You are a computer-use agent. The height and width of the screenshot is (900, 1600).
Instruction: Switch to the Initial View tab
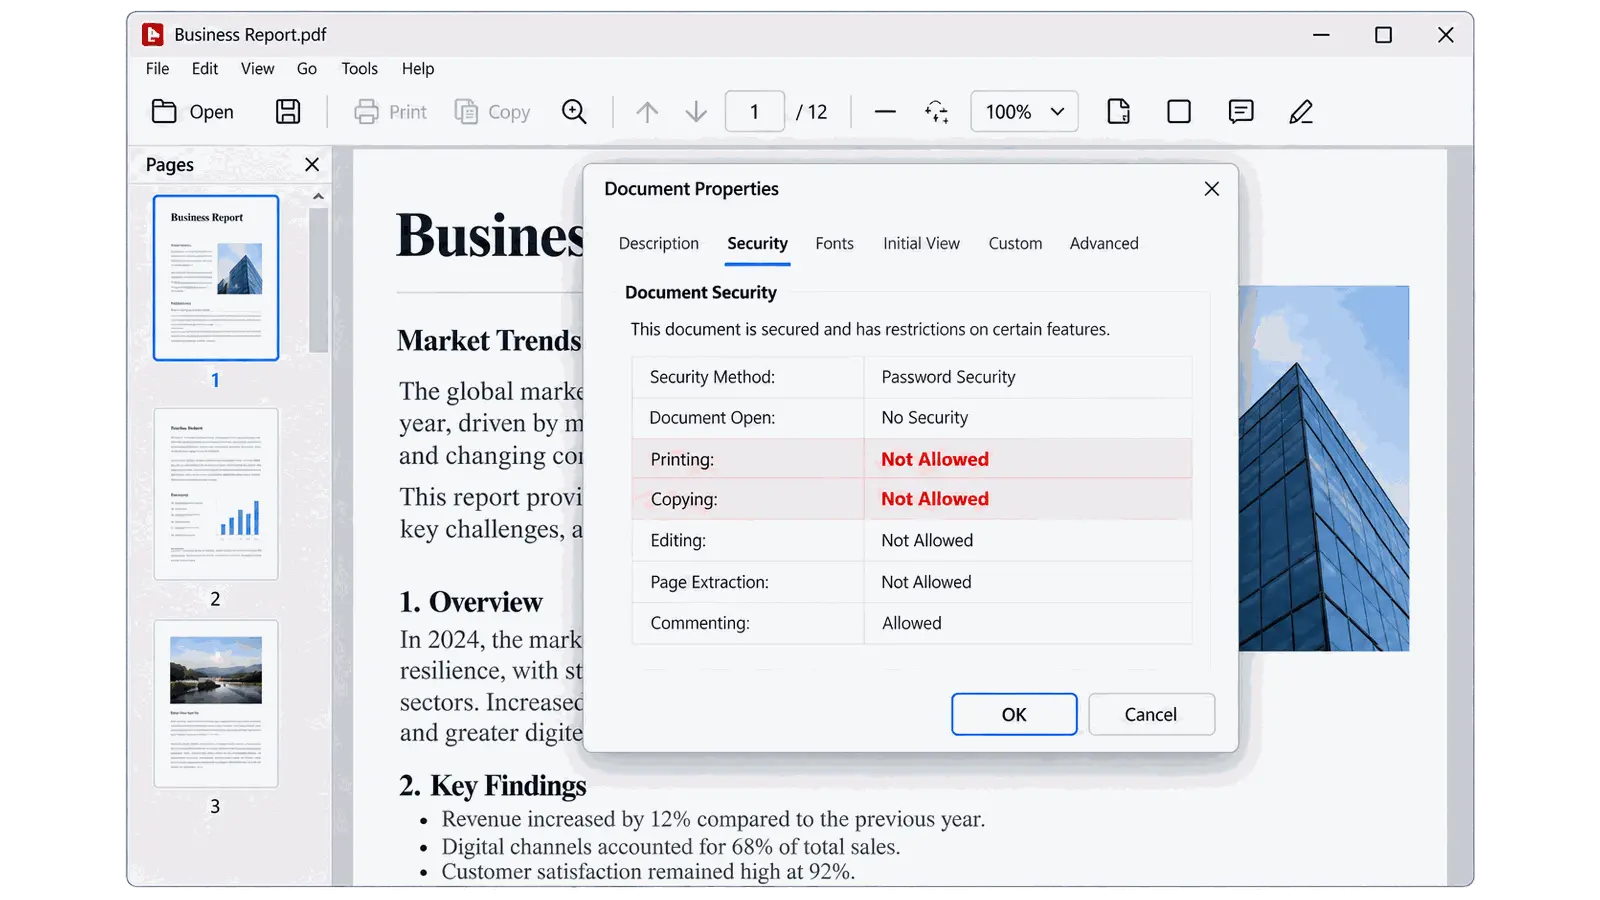pos(921,243)
